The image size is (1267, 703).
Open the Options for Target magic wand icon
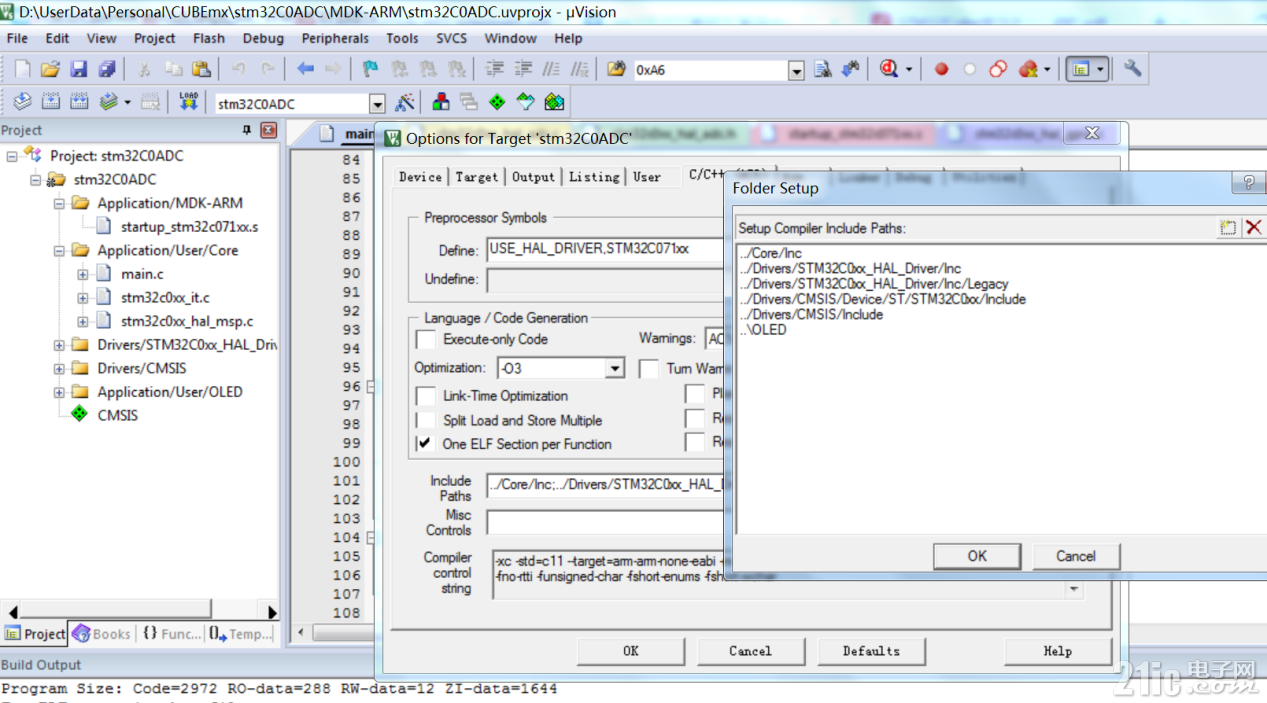click(405, 102)
